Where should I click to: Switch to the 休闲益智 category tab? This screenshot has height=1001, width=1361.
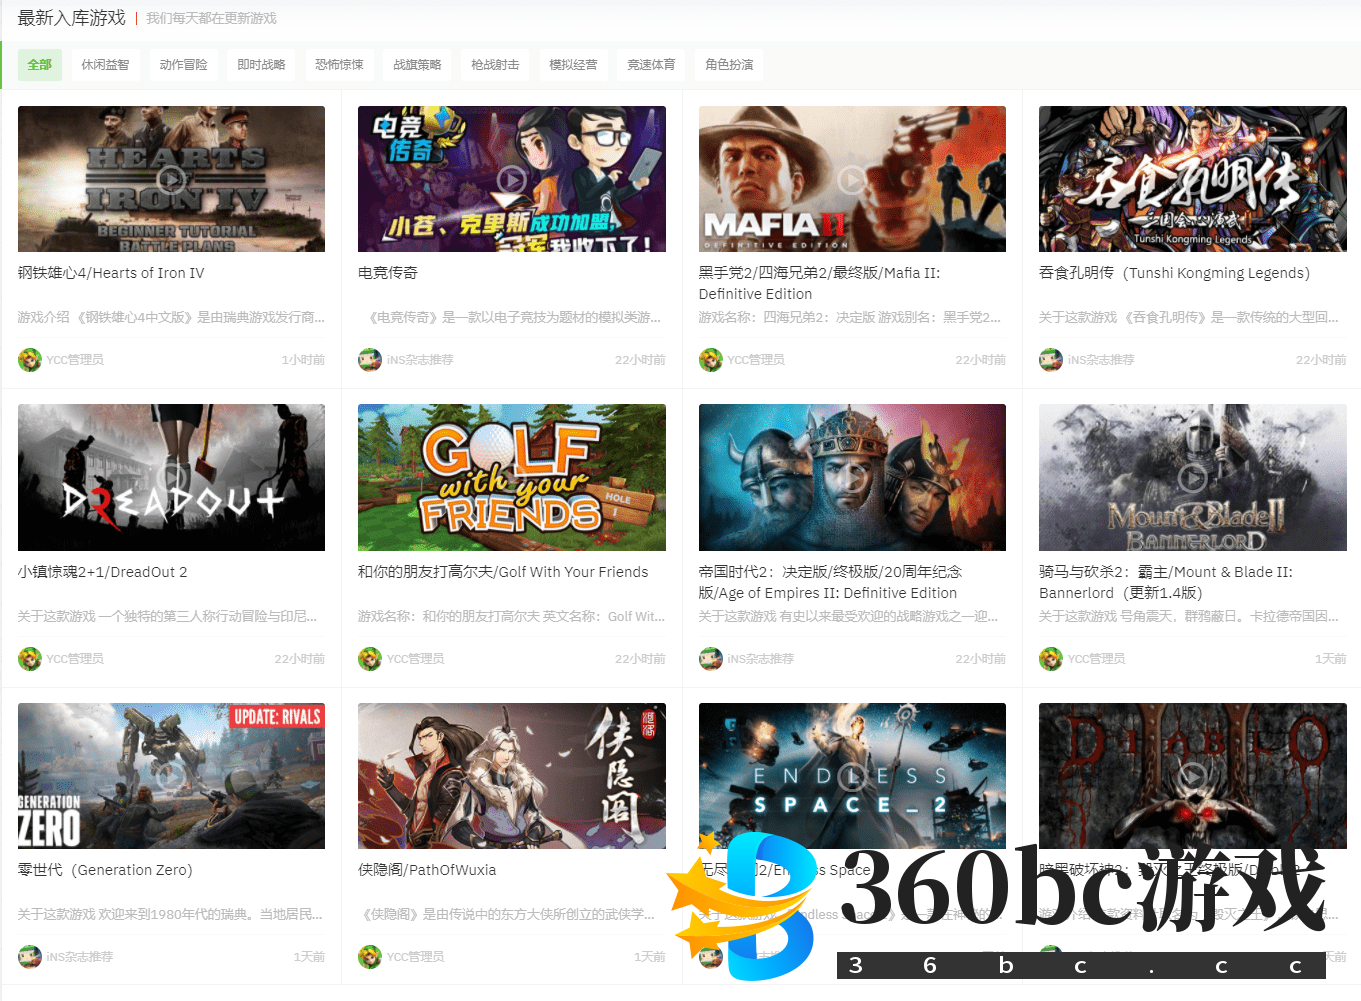coord(105,65)
